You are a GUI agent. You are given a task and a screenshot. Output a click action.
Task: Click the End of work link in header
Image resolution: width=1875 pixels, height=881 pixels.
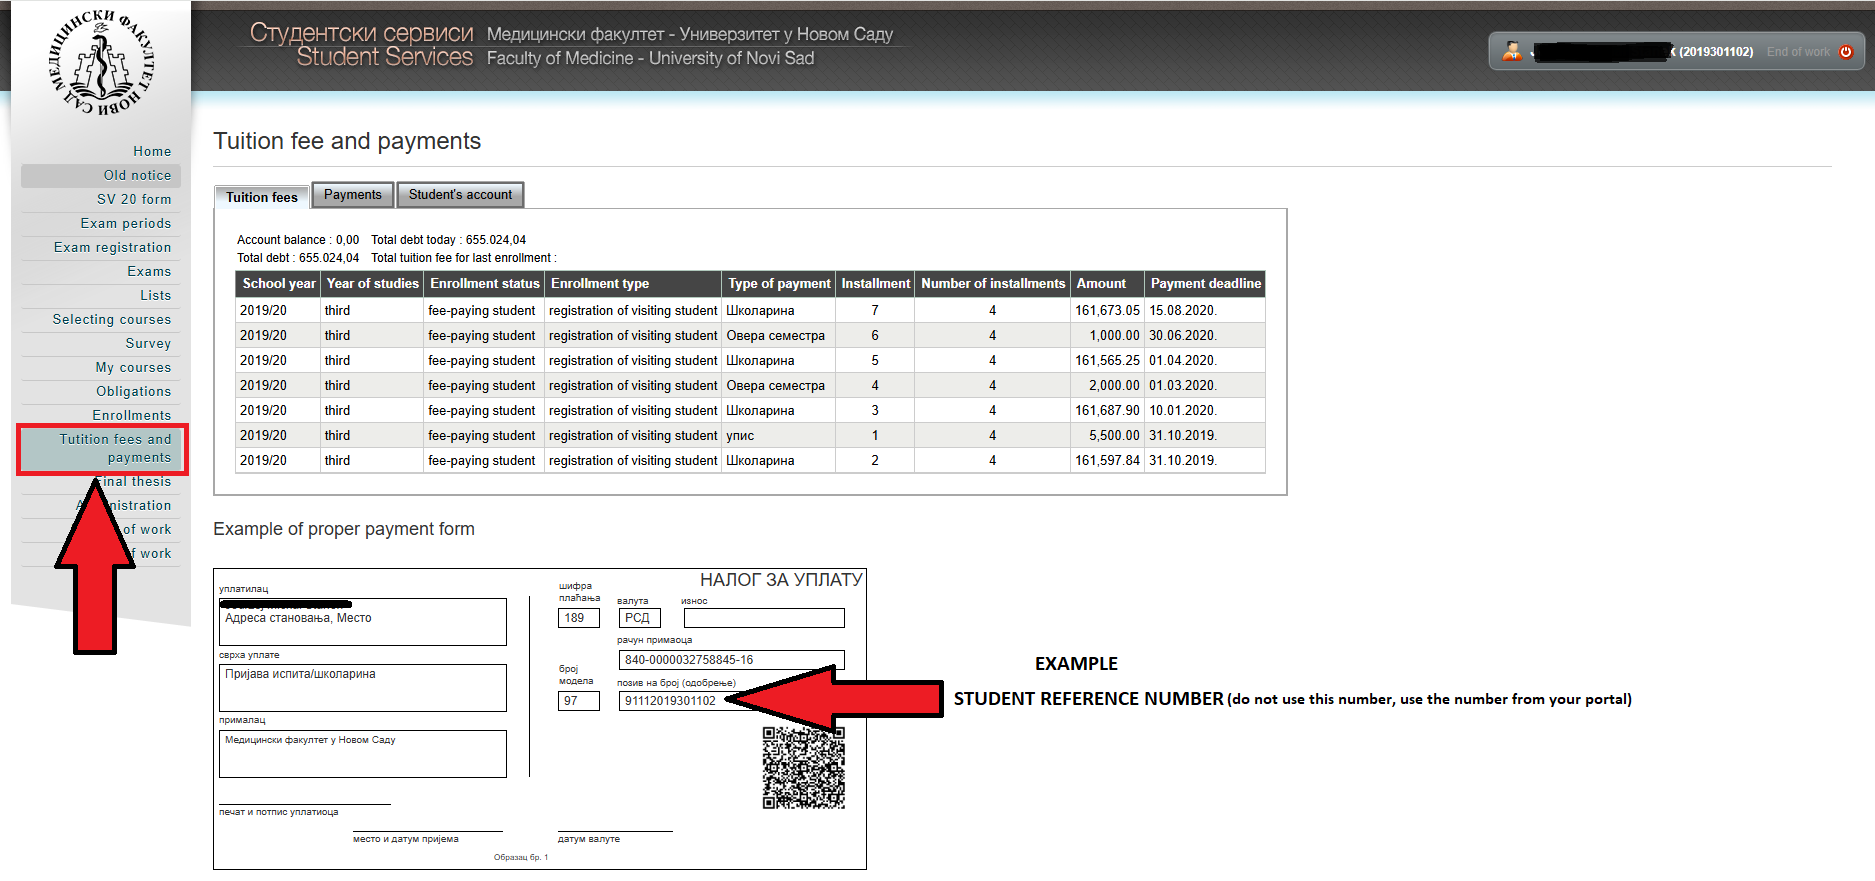(x=1798, y=52)
